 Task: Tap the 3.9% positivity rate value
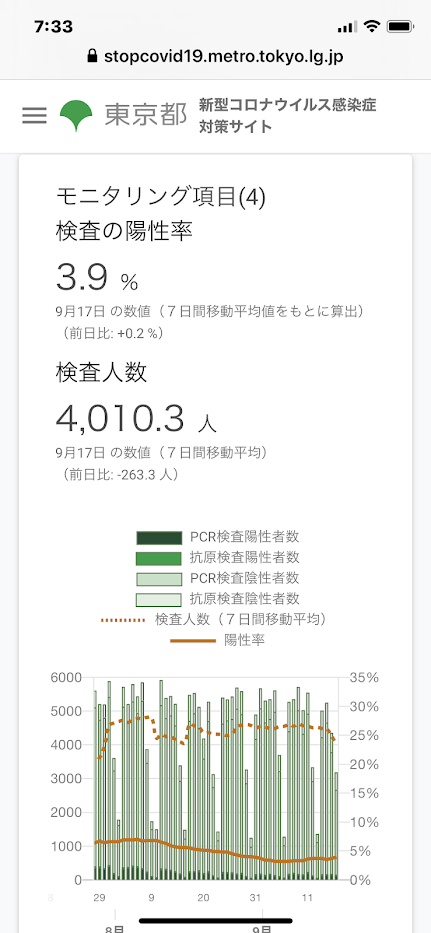click(97, 278)
